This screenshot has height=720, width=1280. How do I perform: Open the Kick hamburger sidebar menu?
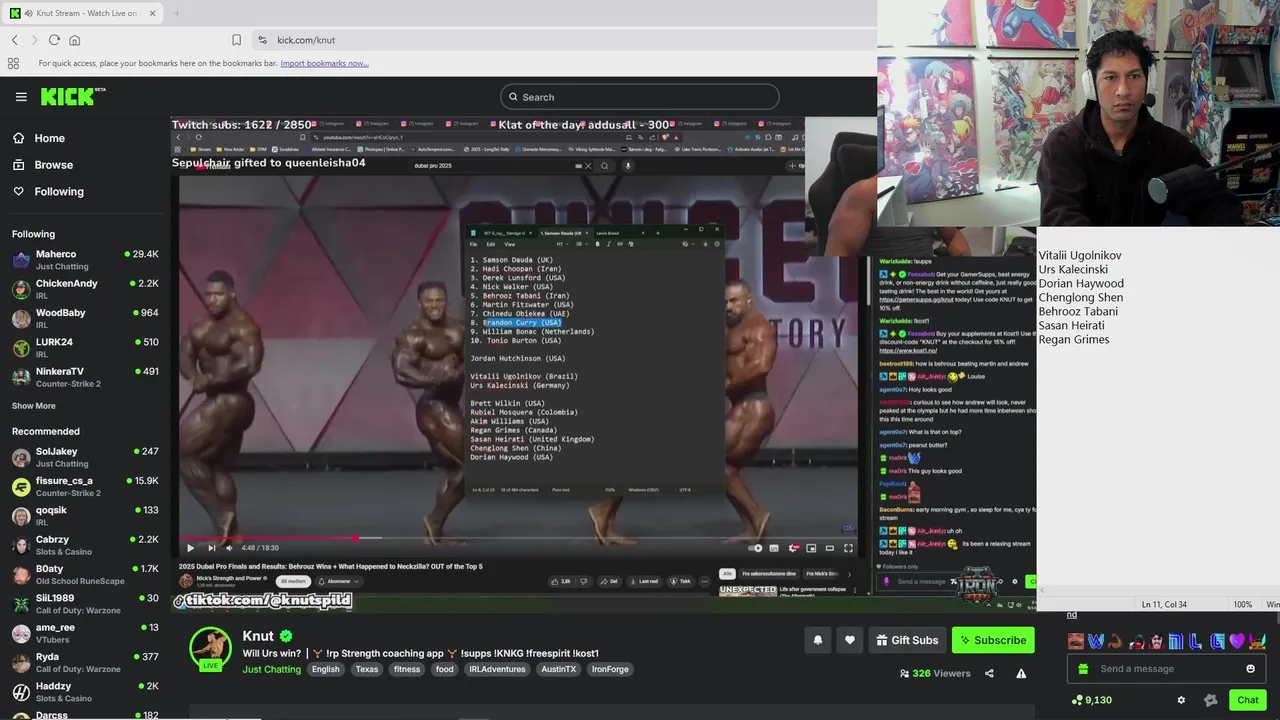click(21, 97)
